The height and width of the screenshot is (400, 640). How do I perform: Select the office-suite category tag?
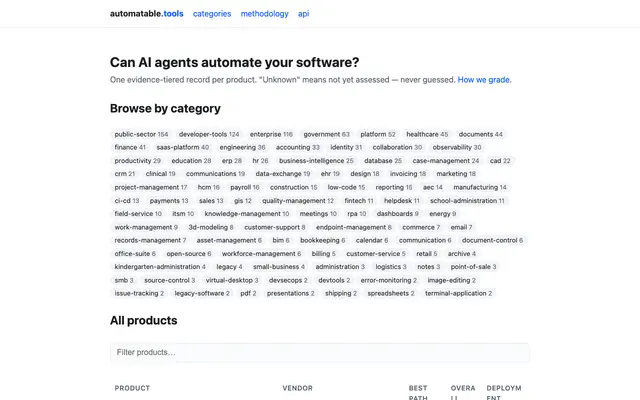pos(135,254)
